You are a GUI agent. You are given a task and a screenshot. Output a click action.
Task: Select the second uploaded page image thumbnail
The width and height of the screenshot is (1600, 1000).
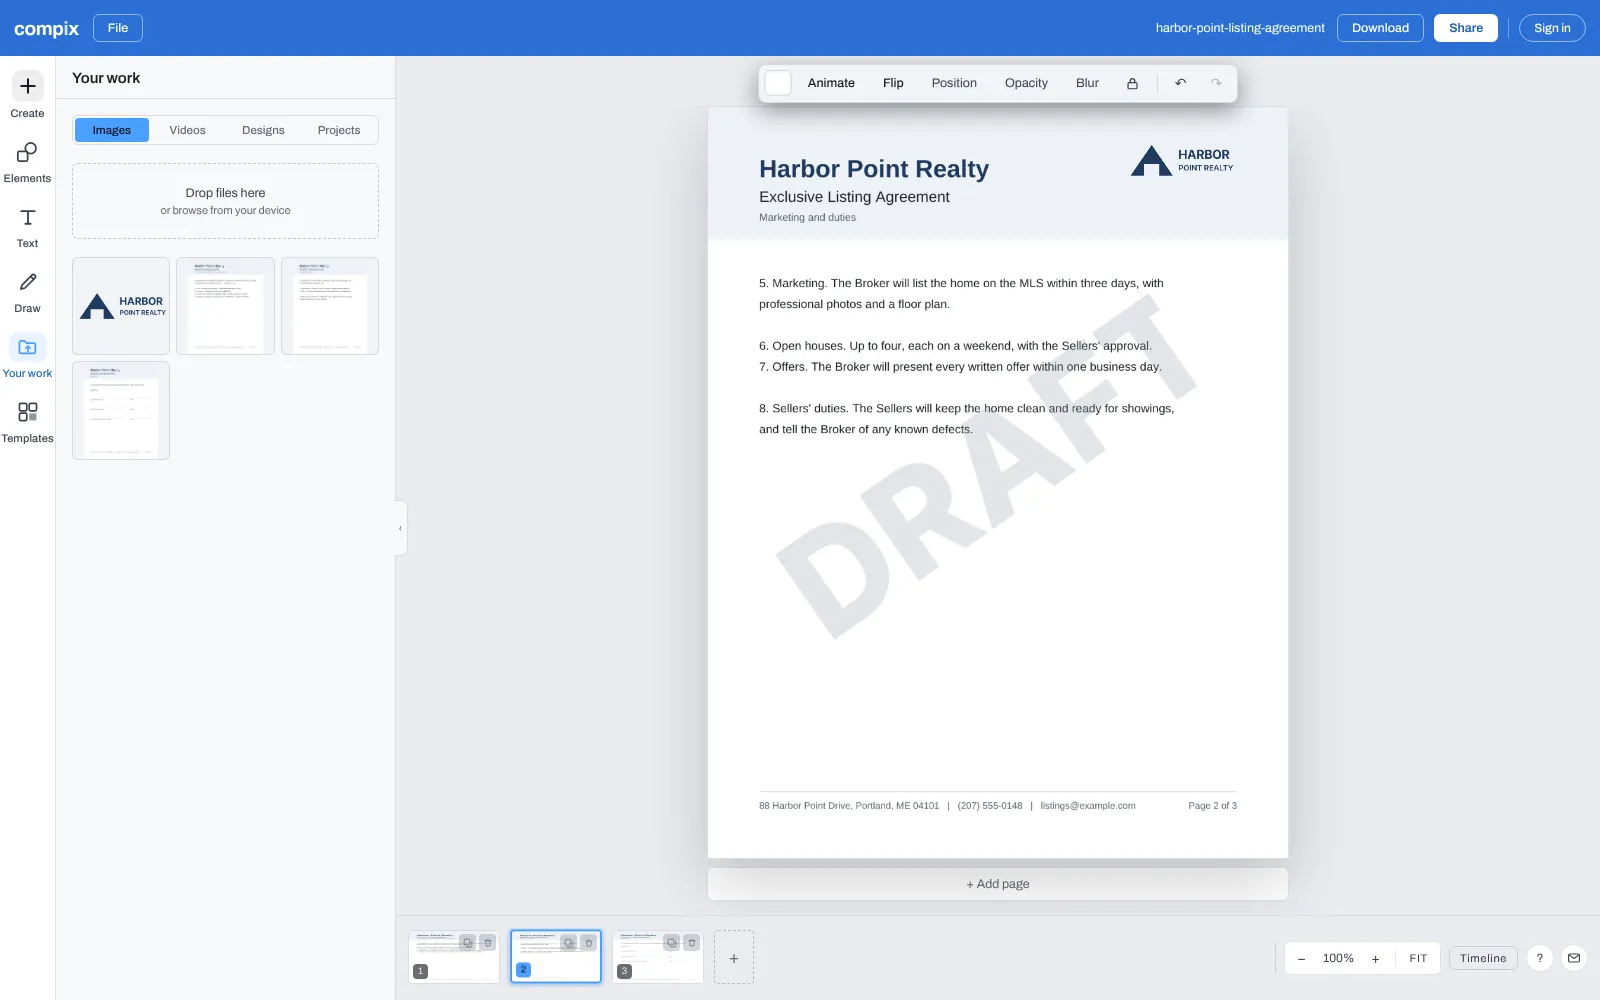pos(225,306)
